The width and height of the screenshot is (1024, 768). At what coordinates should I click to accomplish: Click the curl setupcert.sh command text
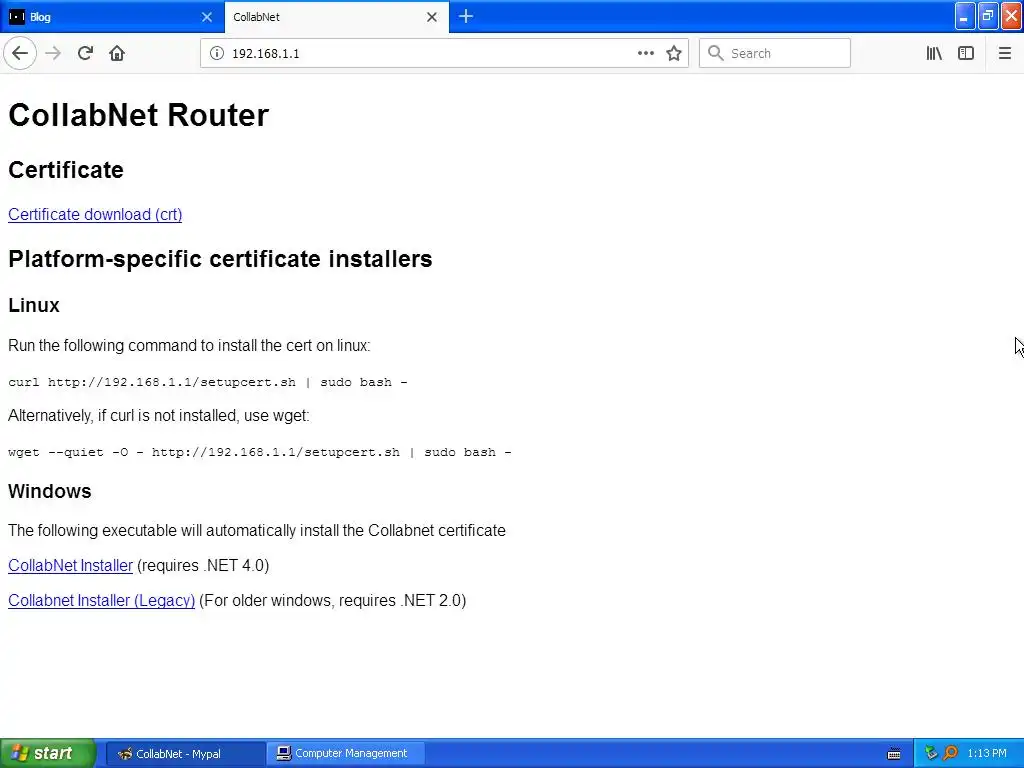208,382
